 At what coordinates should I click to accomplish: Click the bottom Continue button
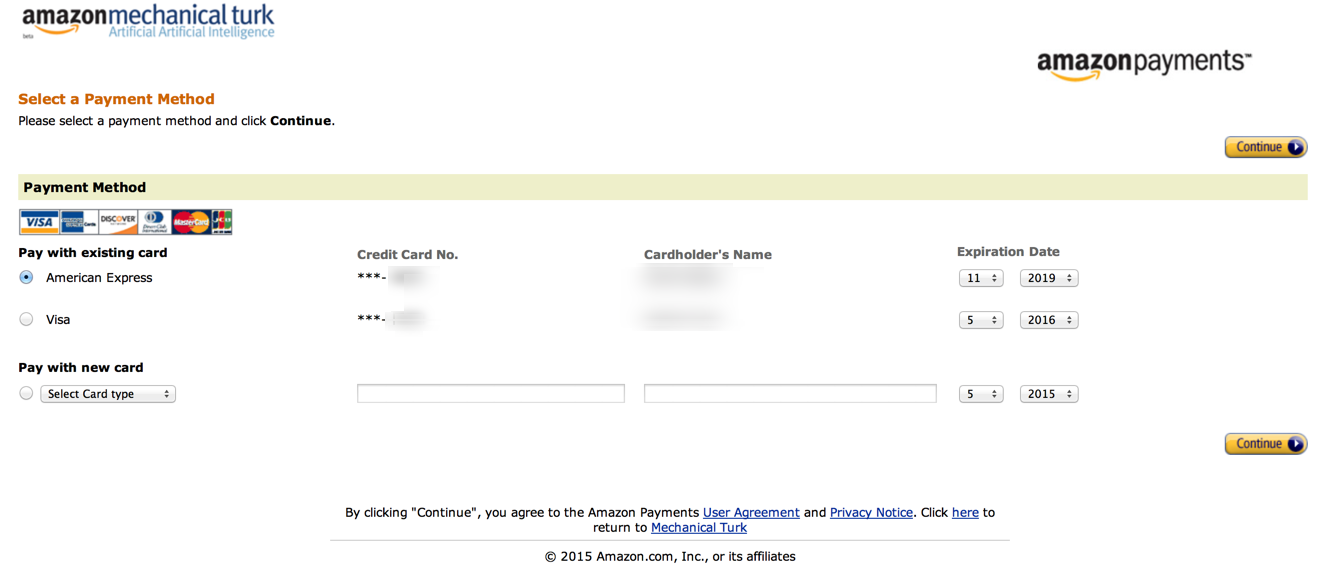point(1266,444)
